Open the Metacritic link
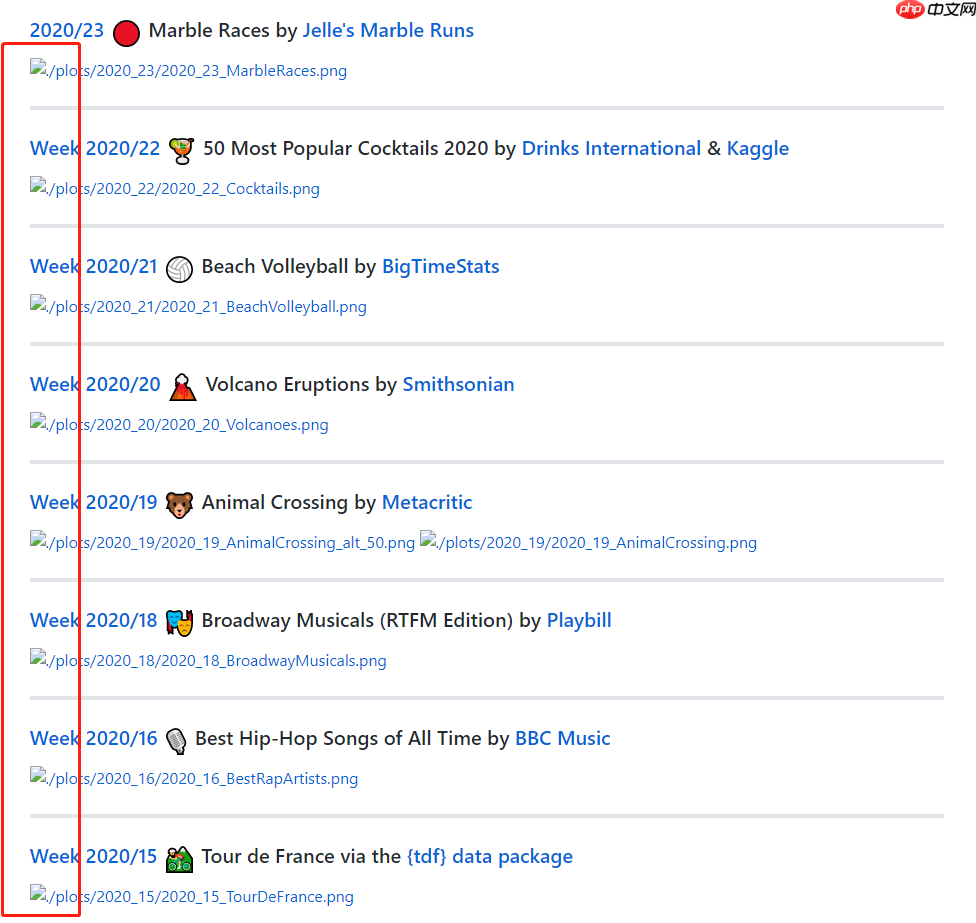The image size is (977, 923). (x=427, y=503)
